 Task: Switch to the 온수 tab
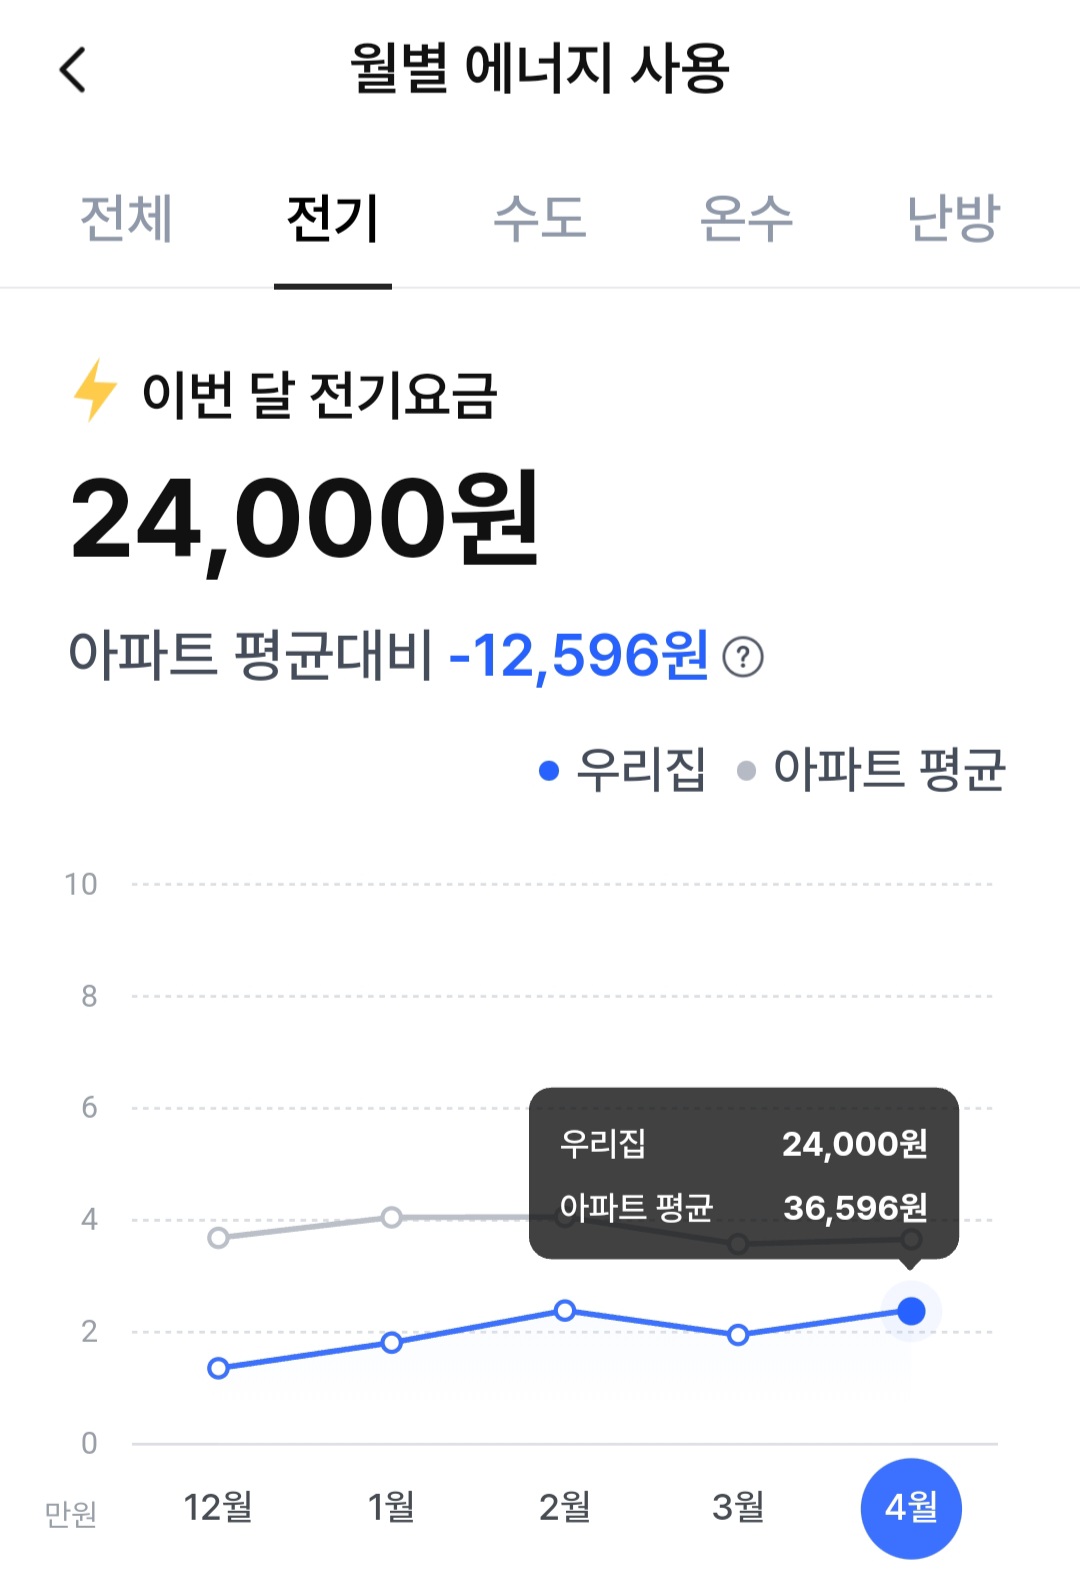point(746,218)
